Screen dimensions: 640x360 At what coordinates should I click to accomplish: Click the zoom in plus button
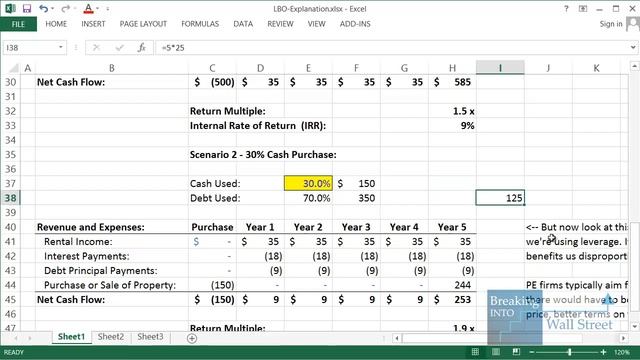click(x=603, y=352)
